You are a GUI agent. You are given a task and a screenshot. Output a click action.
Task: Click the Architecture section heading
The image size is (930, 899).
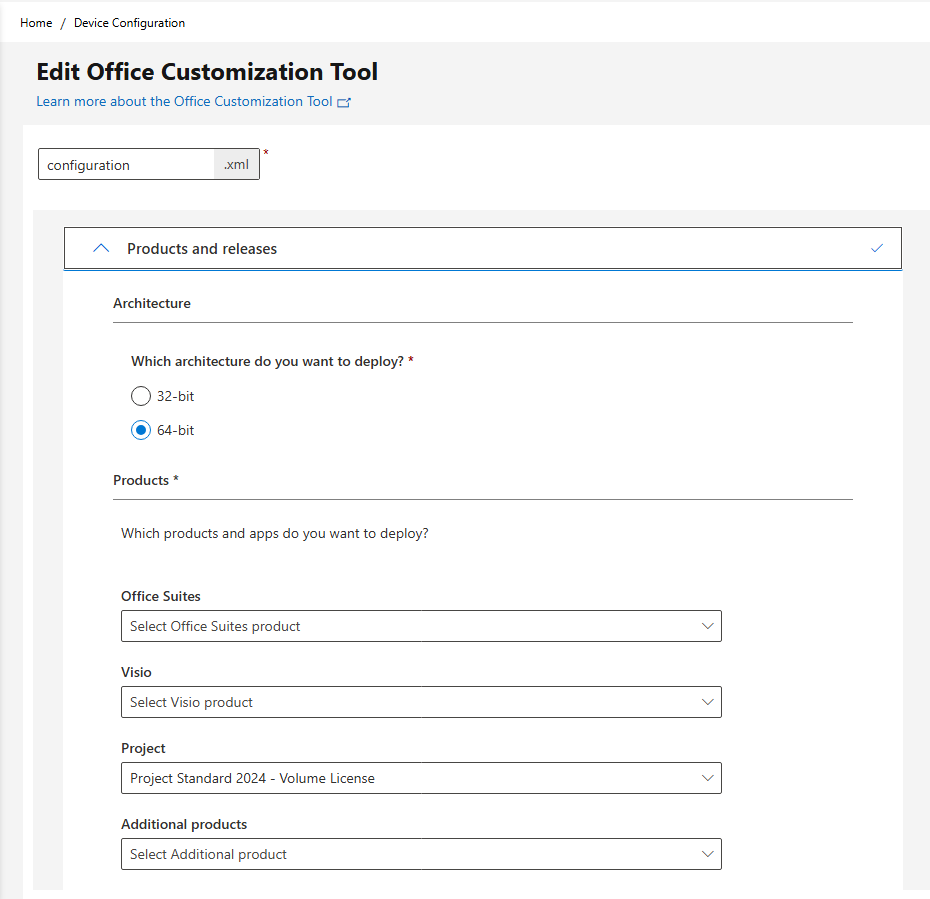pyautogui.click(x=152, y=303)
